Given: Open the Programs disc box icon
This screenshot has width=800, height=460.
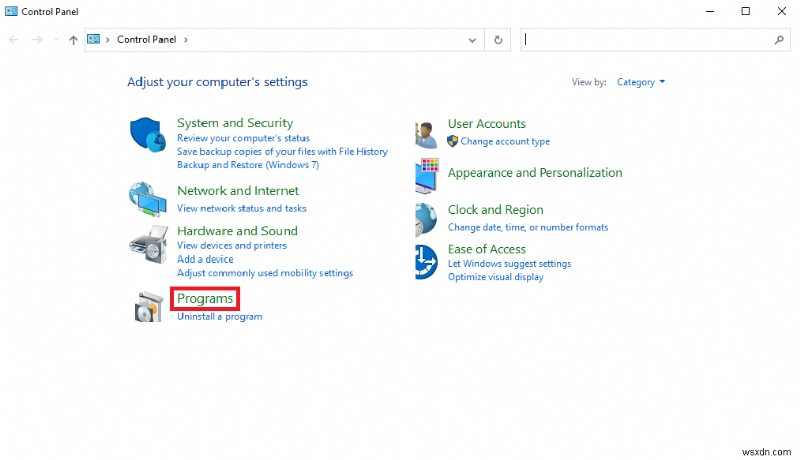Looking at the screenshot, I should [148, 306].
